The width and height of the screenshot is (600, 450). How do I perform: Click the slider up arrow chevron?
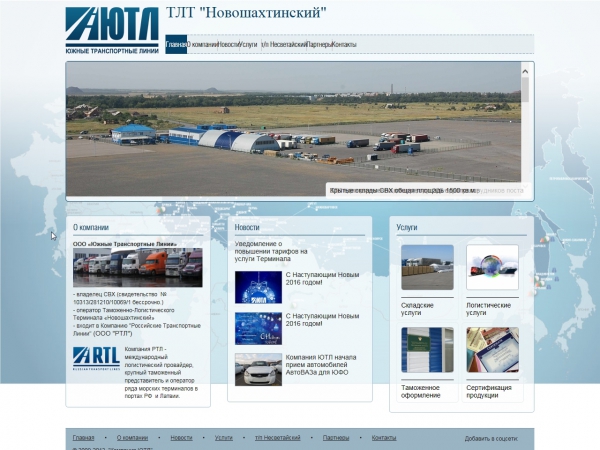pyautogui.click(x=525, y=71)
